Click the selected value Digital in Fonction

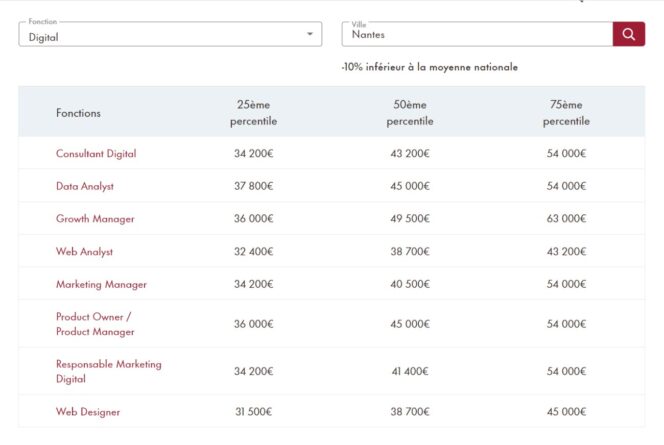pos(45,37)
